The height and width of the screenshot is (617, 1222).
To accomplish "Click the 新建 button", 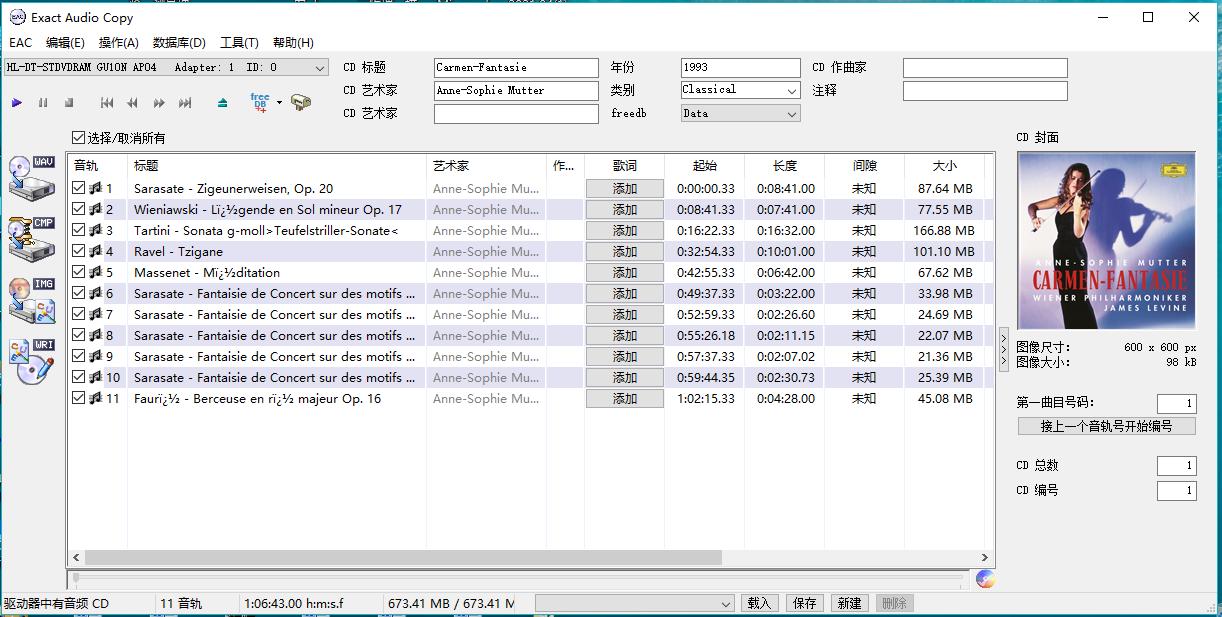I will click(850, 603).
